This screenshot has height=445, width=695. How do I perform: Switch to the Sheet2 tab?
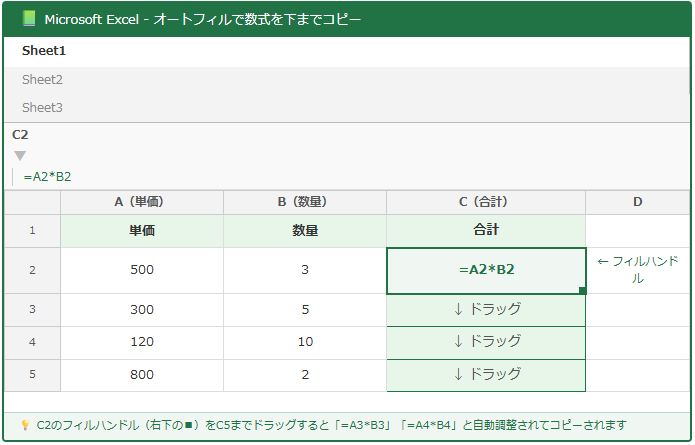pos(43,79)
